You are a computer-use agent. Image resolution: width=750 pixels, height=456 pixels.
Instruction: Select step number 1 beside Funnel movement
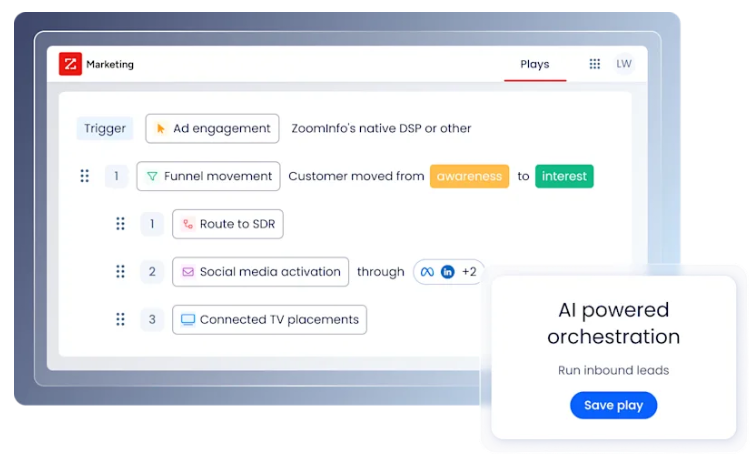pos(116,176)
